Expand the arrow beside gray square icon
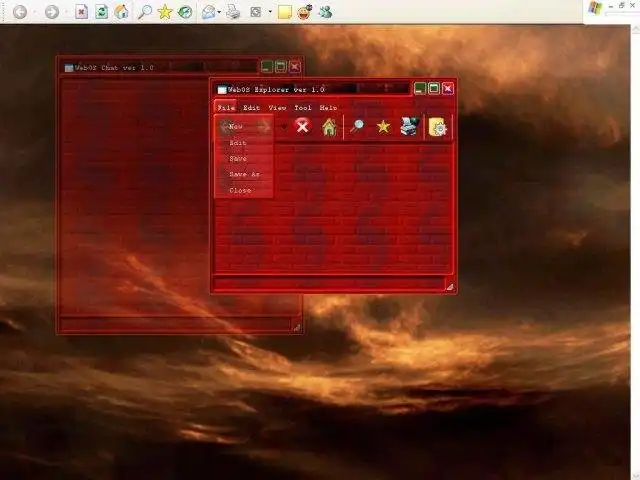This screenshot has height=480, width=640. click(270, 12)
